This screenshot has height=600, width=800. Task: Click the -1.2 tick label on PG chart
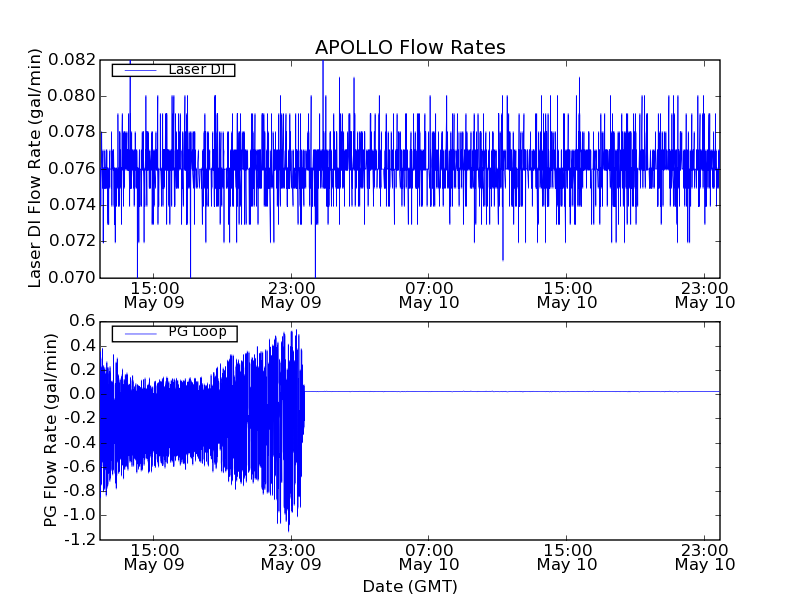[80, 539]
